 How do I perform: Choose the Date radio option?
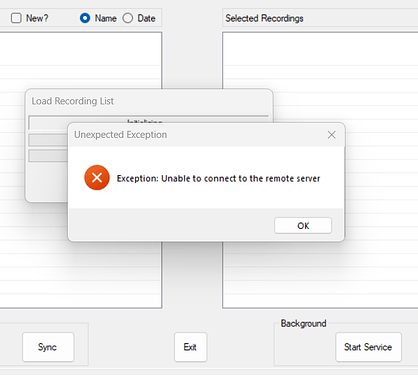coord(128,18)
